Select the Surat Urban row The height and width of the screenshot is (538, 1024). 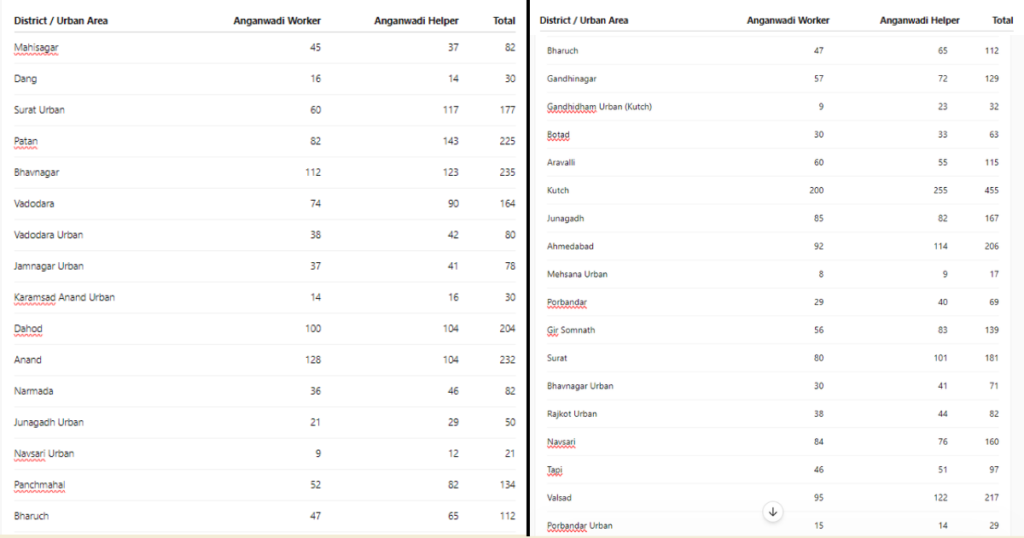pyautogui.click(x=264, y=110)
